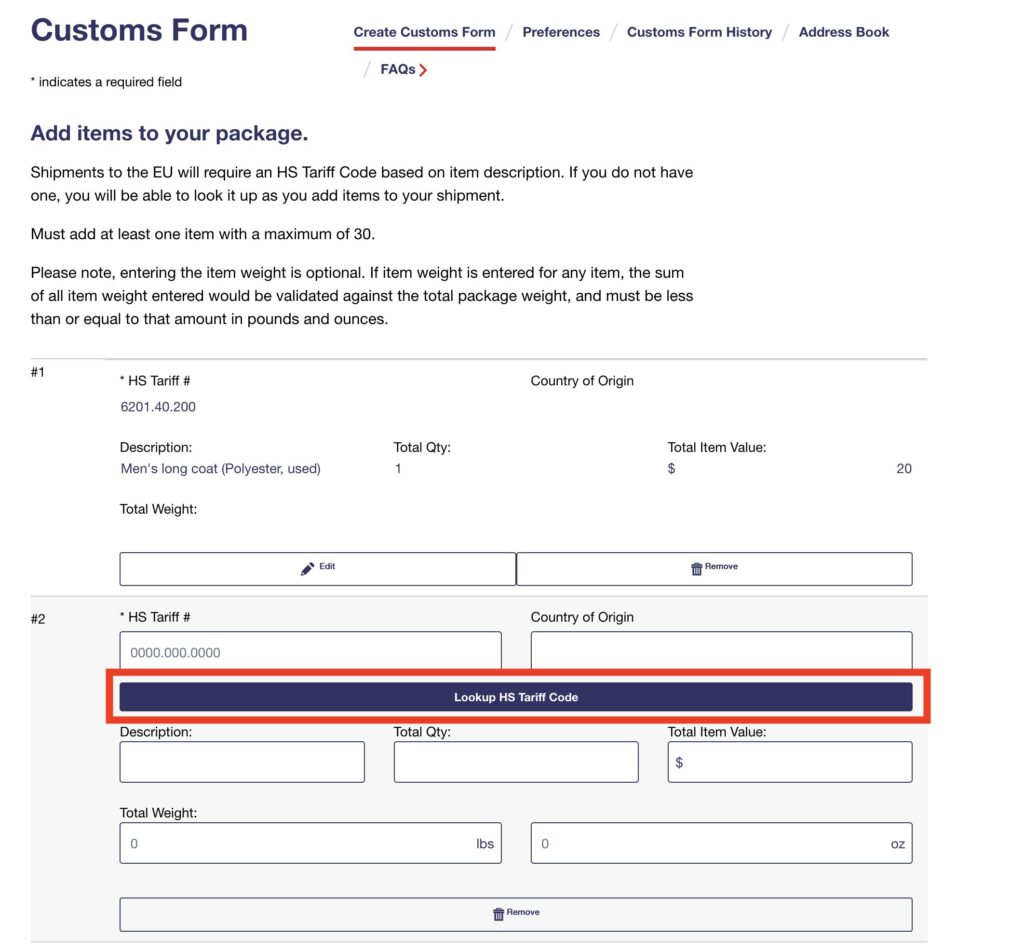
Task: Click item #1 HS Tariff code 6201.40.200
Action: [x=158, y=407]
